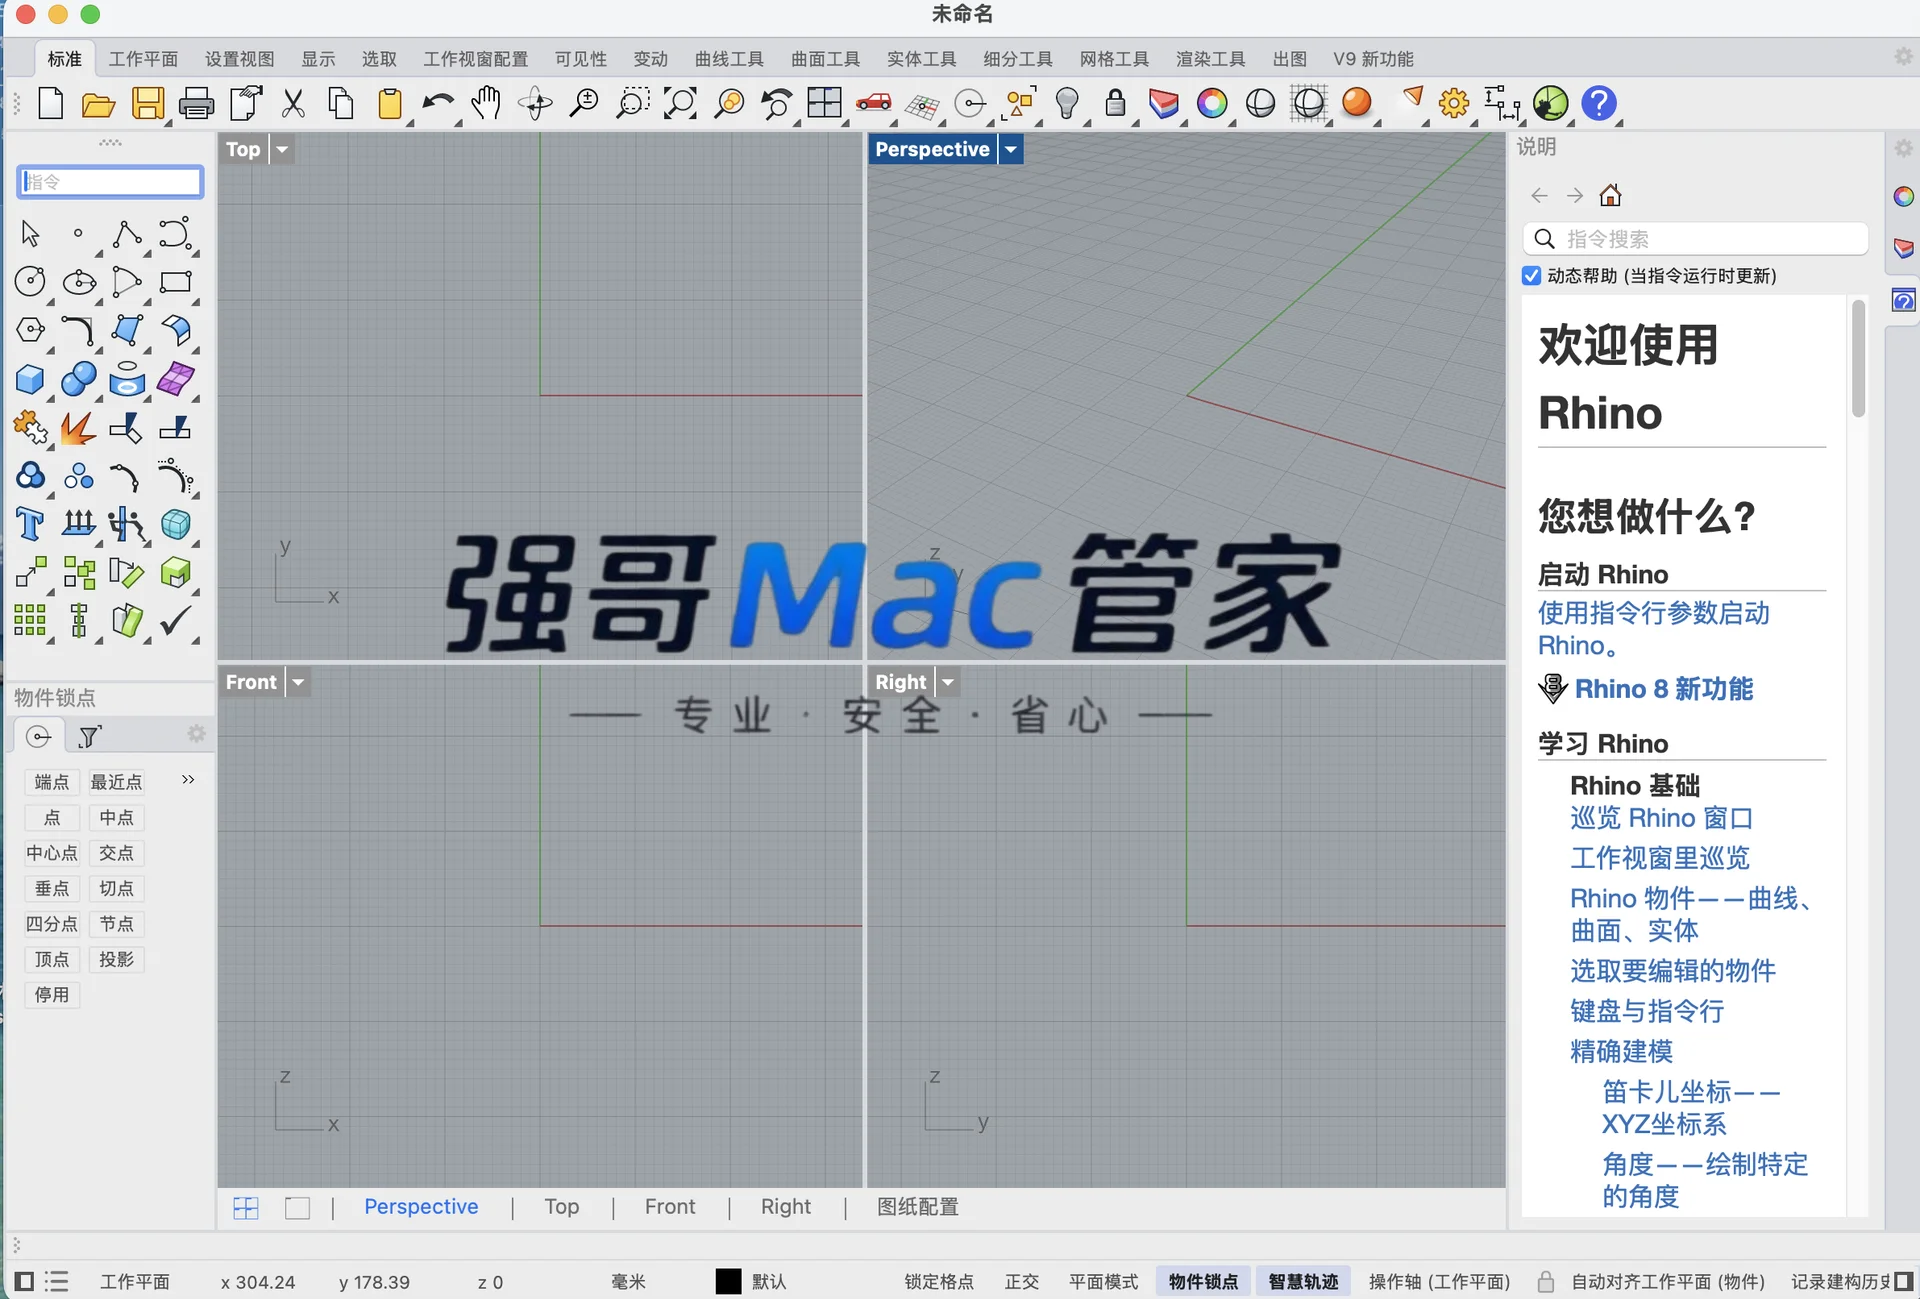Open the Rhino 8 新功能 link
Screen dimensions: 1920x1299
1664,689
